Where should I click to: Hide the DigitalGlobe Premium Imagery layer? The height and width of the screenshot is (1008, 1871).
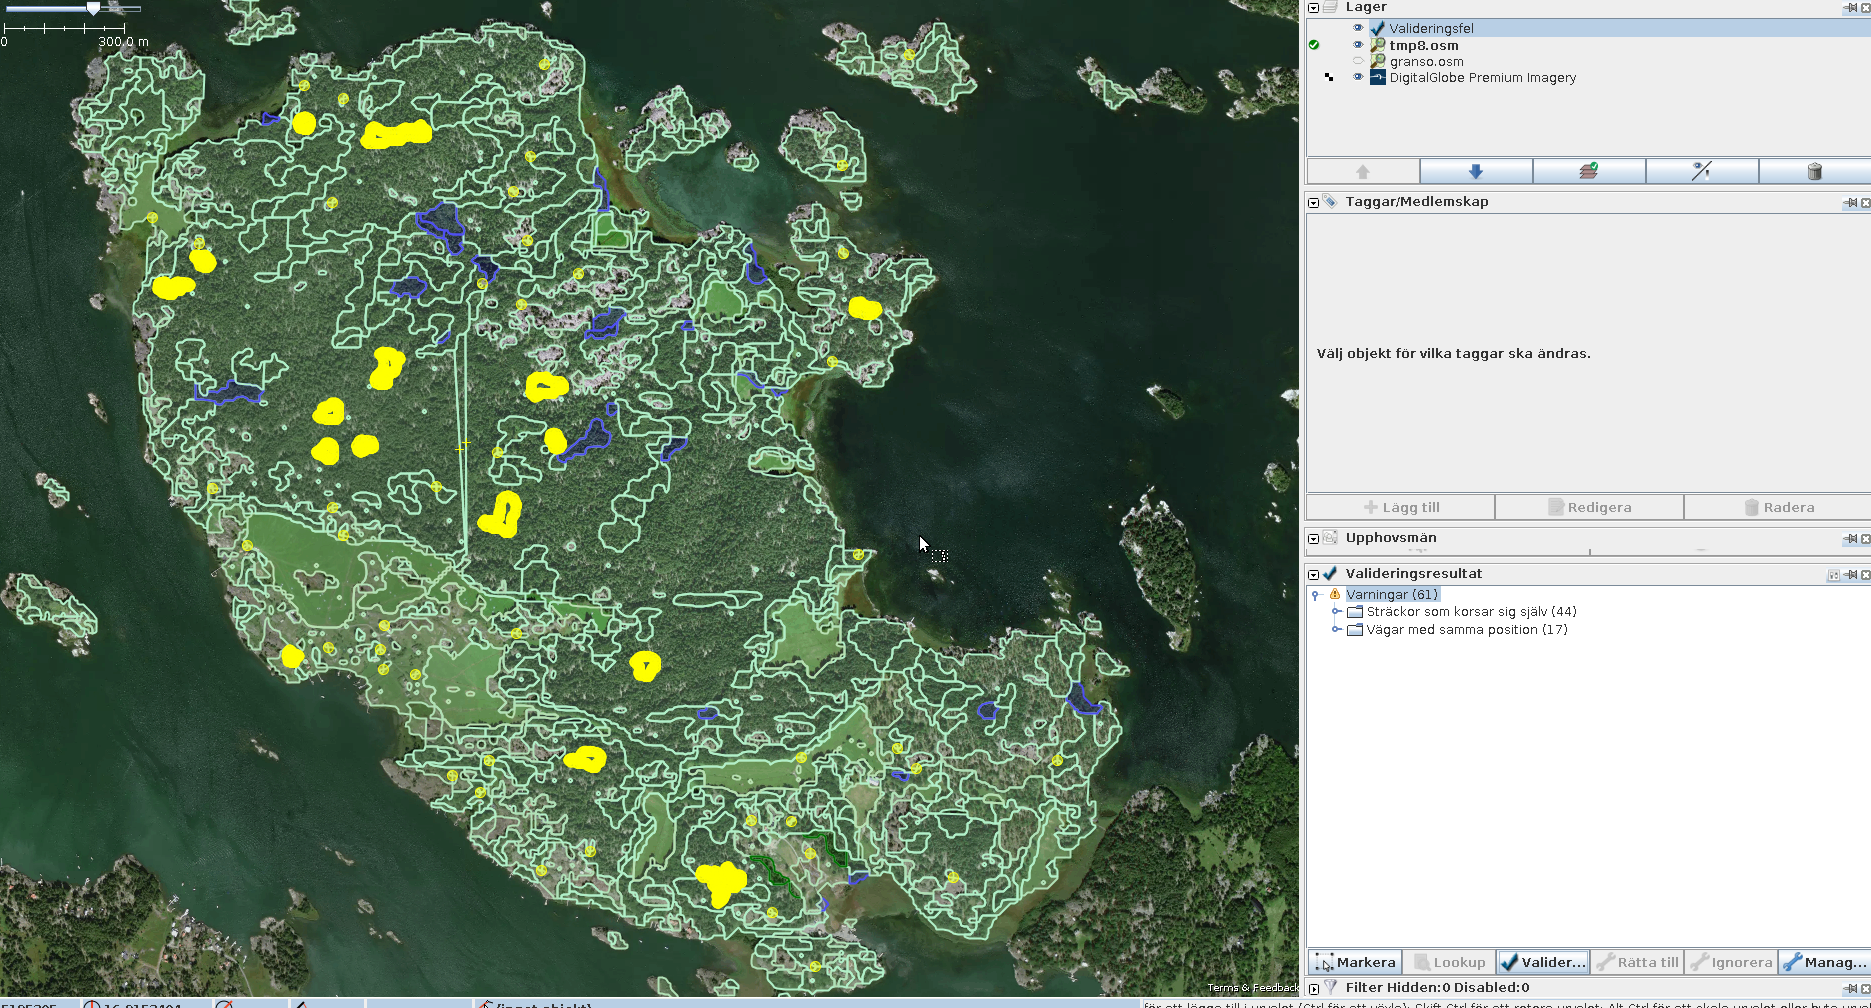1358,77
